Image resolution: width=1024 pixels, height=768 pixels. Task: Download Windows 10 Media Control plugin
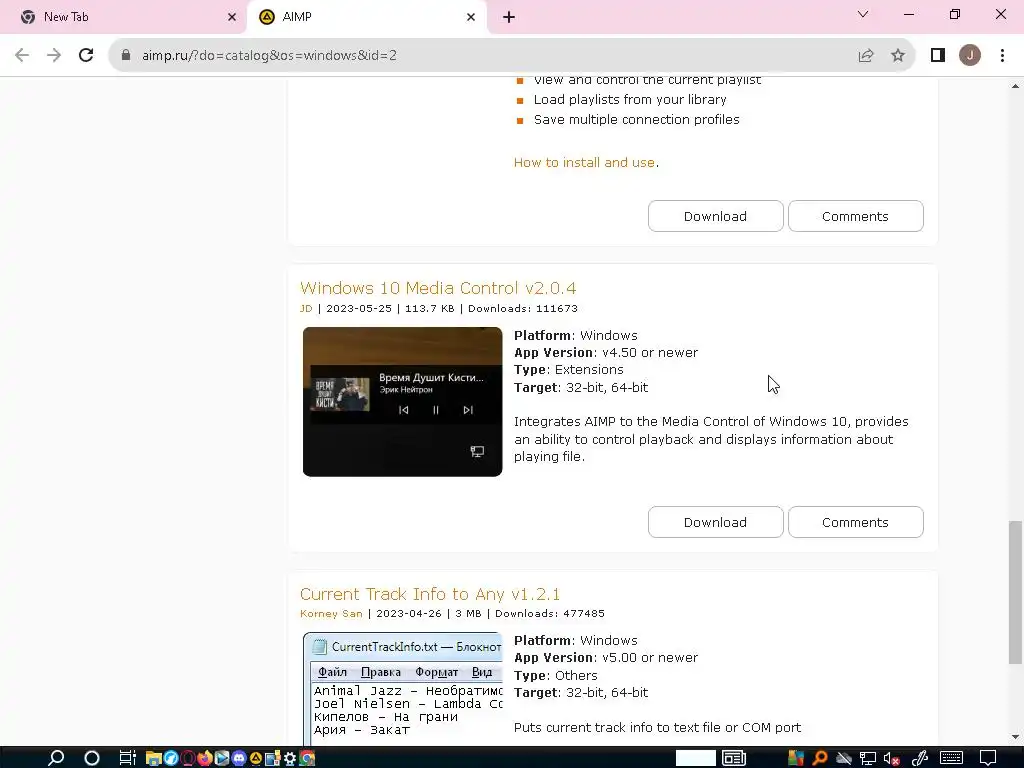pos(715,522)
